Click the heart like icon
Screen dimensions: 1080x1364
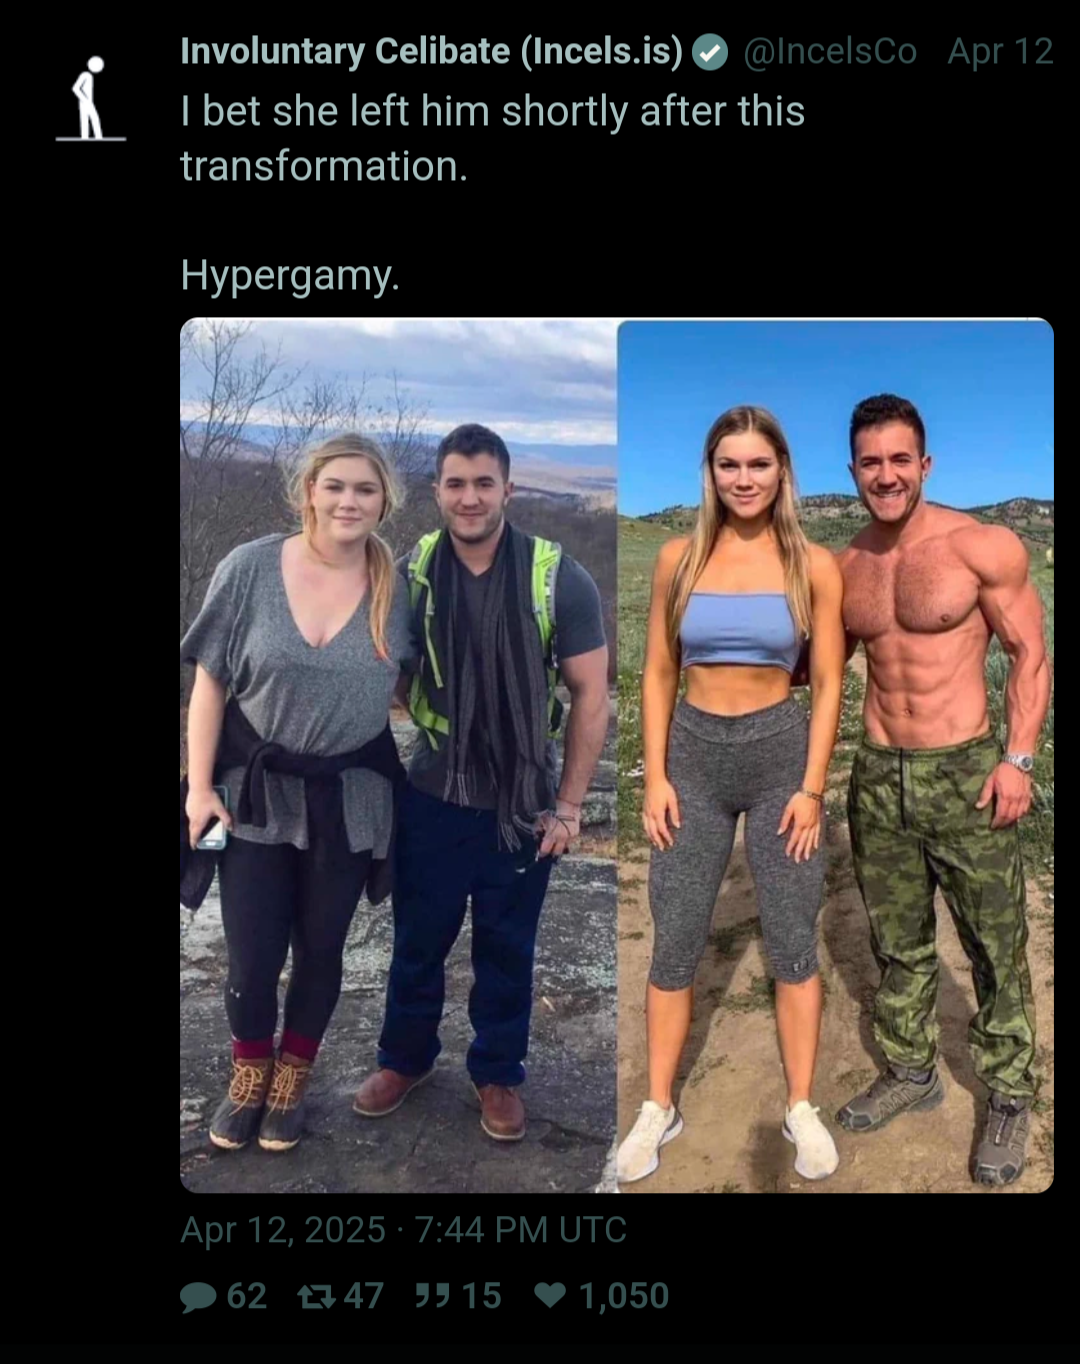pos(550,1295)
